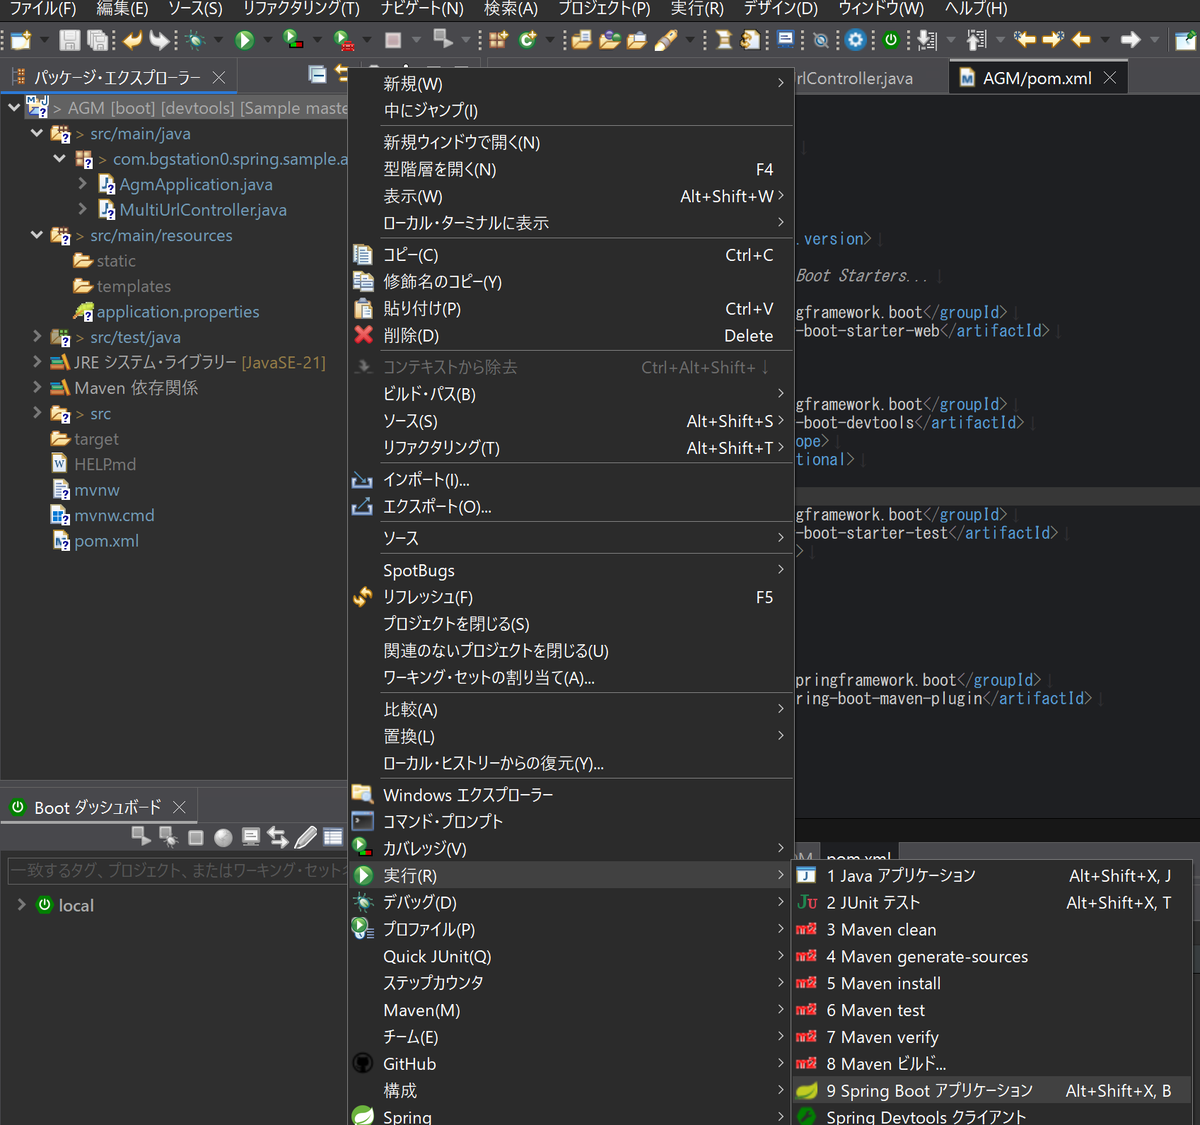The width and height of the screenshot is (1200, 1125).
Task: Open the ファイル(F) menu in menu bar
Action: tap(42, 9)
